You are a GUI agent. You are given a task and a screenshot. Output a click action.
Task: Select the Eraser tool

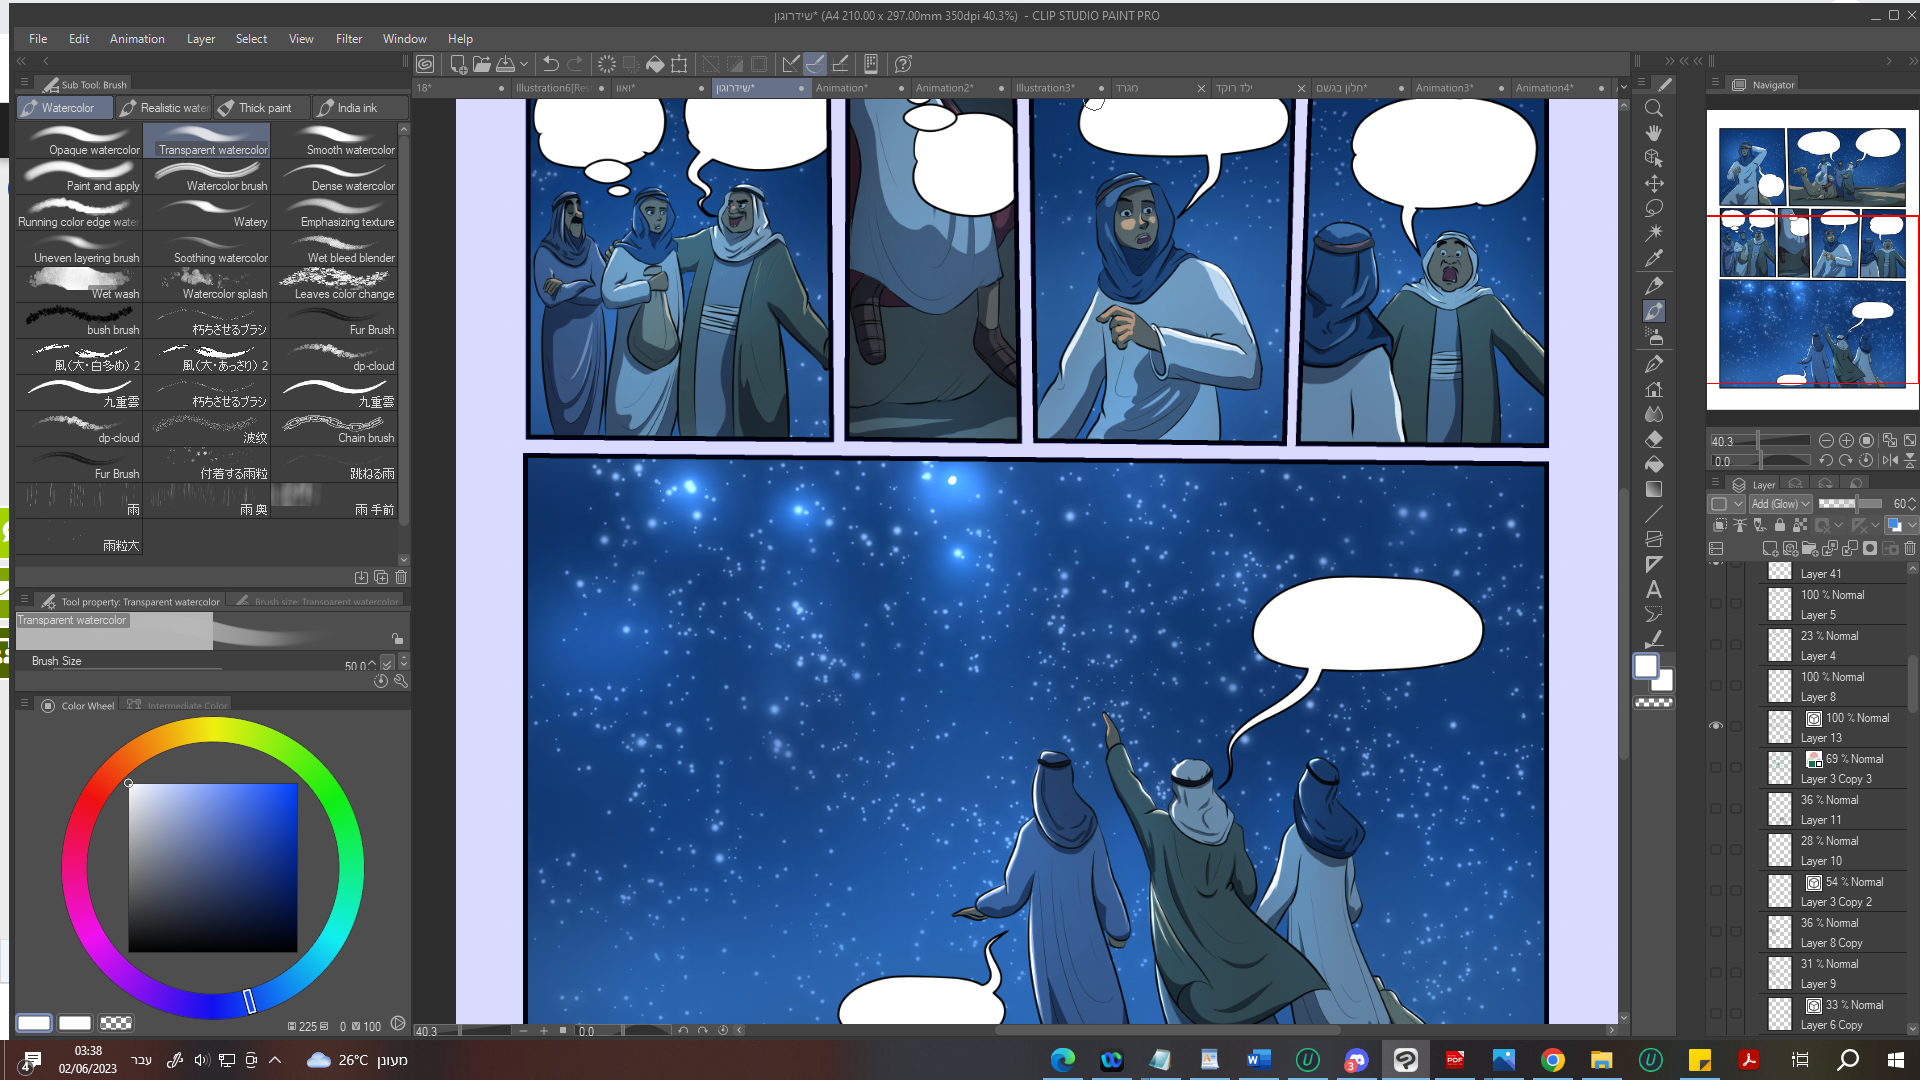[x=1654, y=439]
